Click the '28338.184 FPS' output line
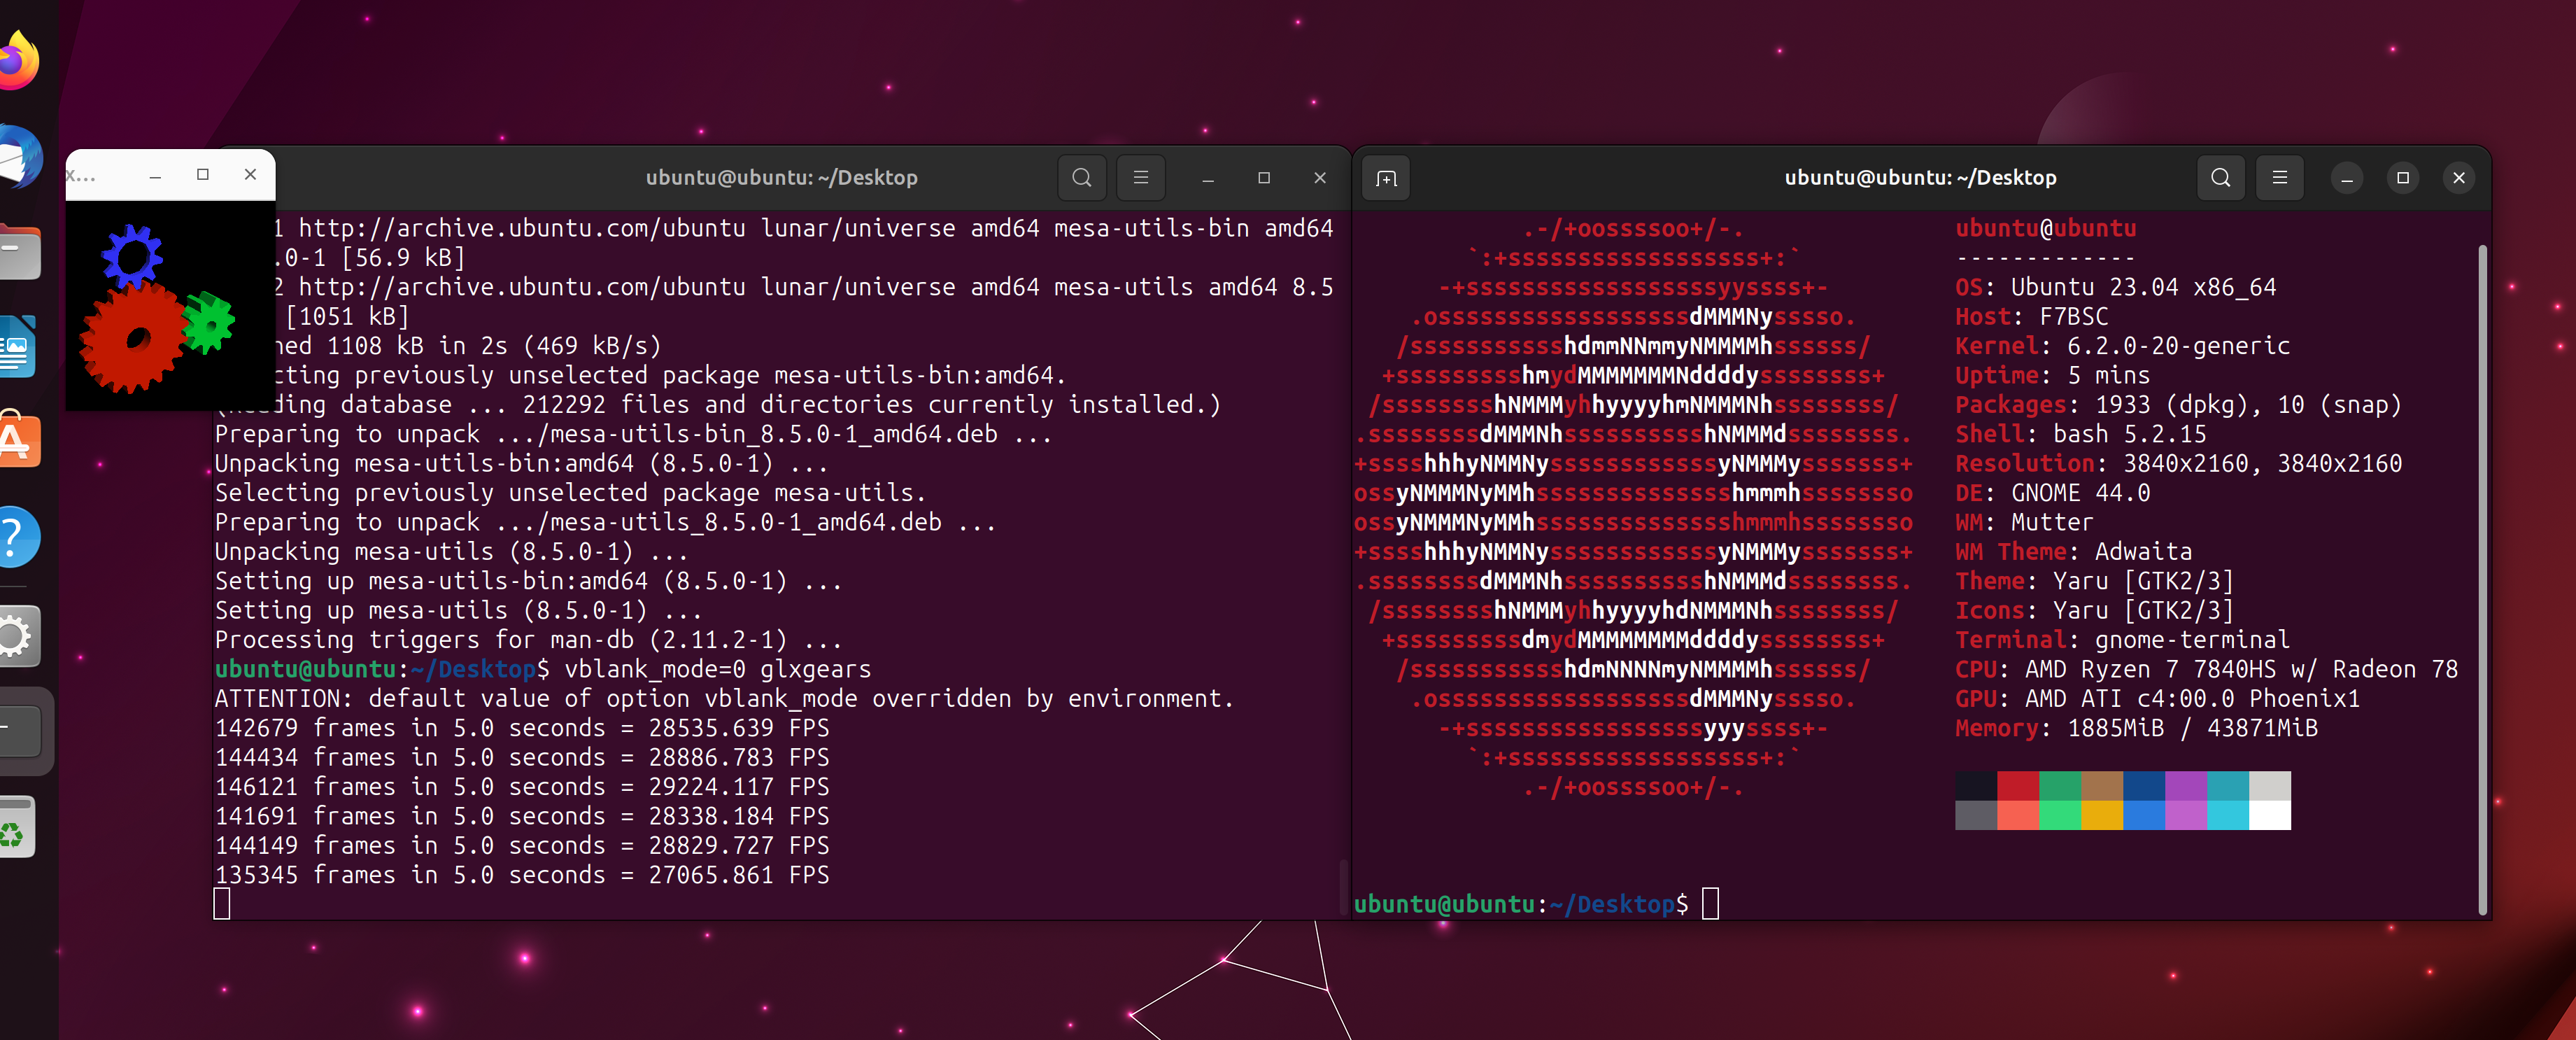The image size is (2576, 1040). click(x=522, y=816)
